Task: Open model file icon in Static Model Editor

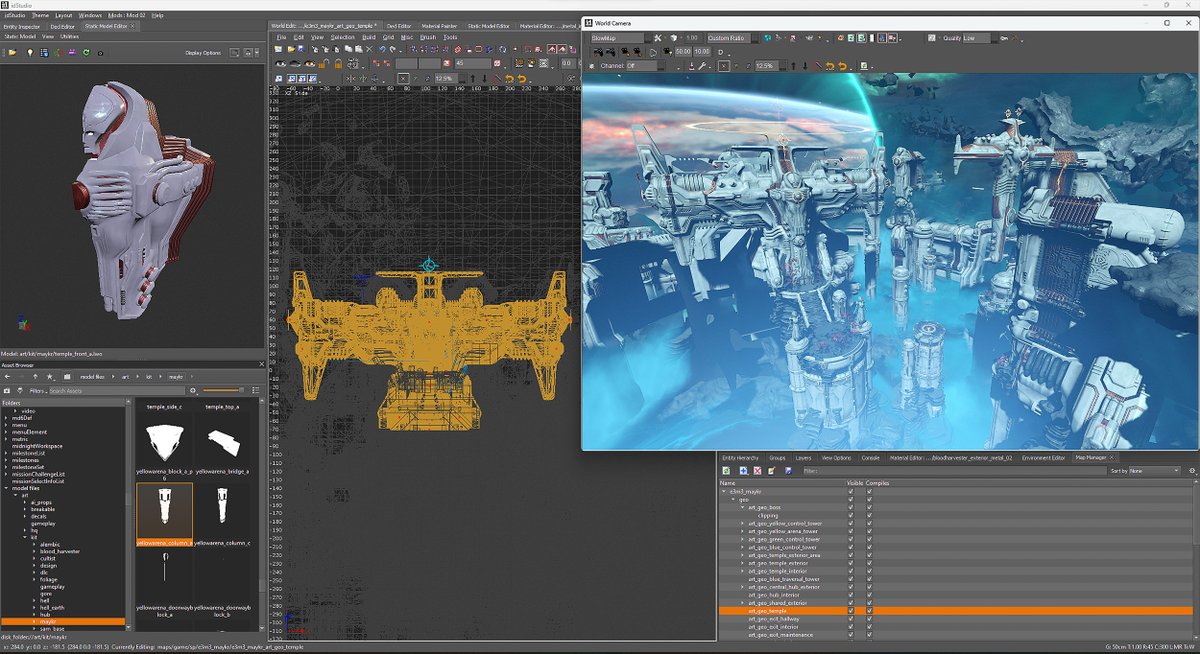Action: [12, 52]
